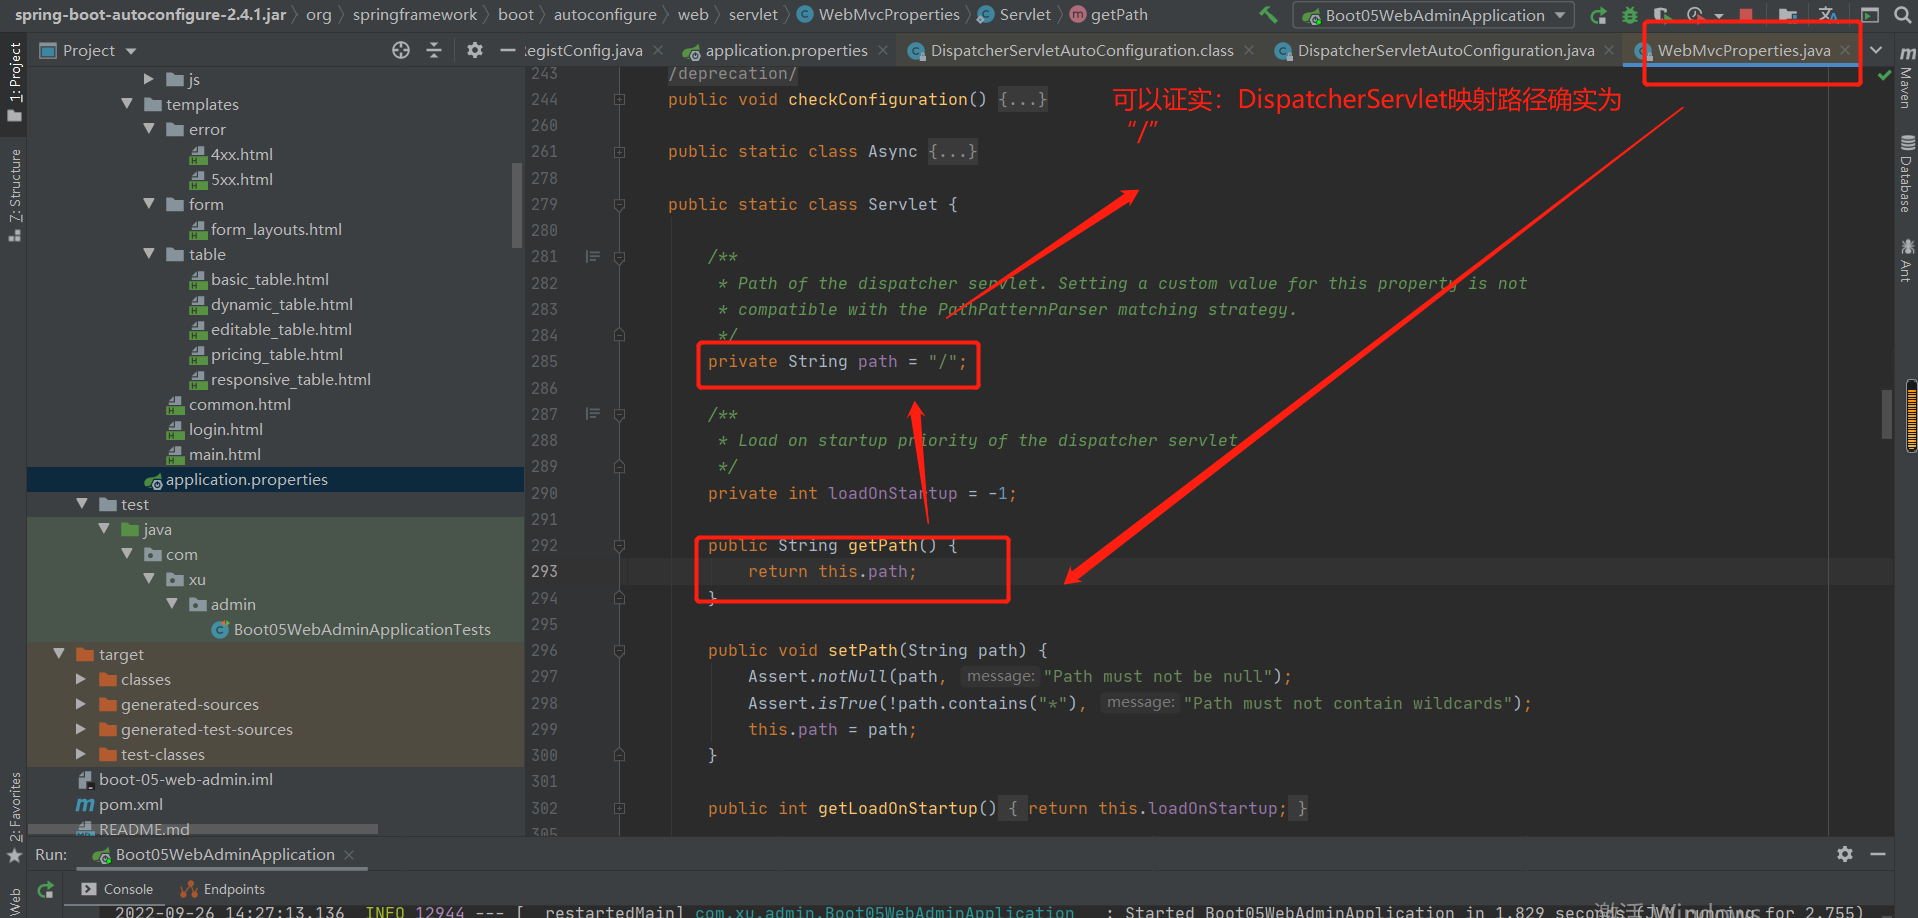The width and height of the screenshot is (1918, 918).
Task: Click the Profiler run icon
Action: coord(1696,15)
